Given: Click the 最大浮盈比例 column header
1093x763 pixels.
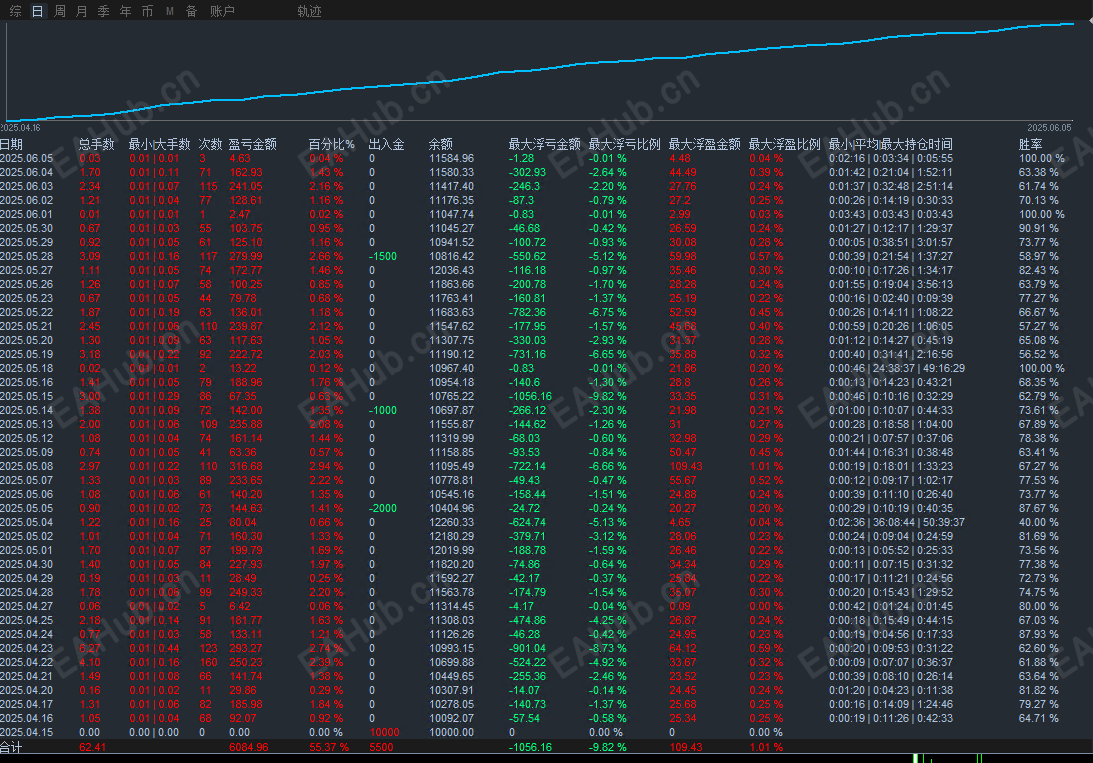Looking at the screenshot, I should [x=785, y=144].
